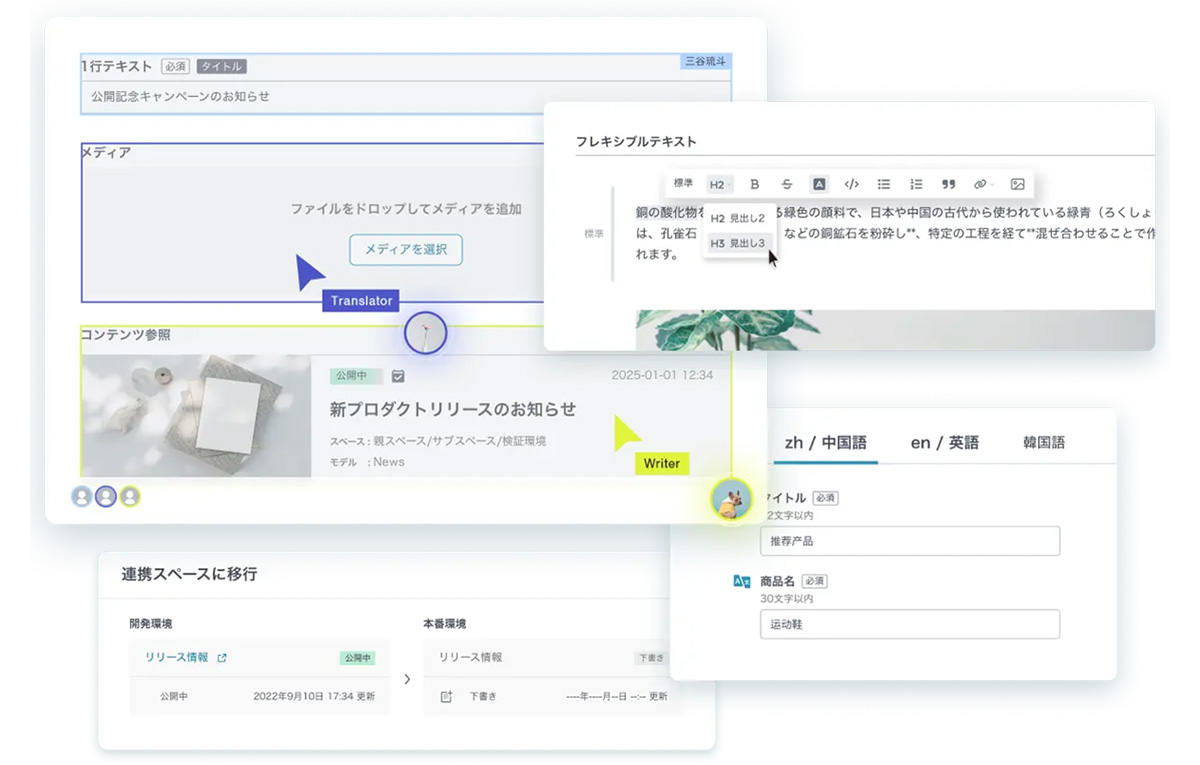
Task: Click the モデル : News text
Action: pos(367,462)
